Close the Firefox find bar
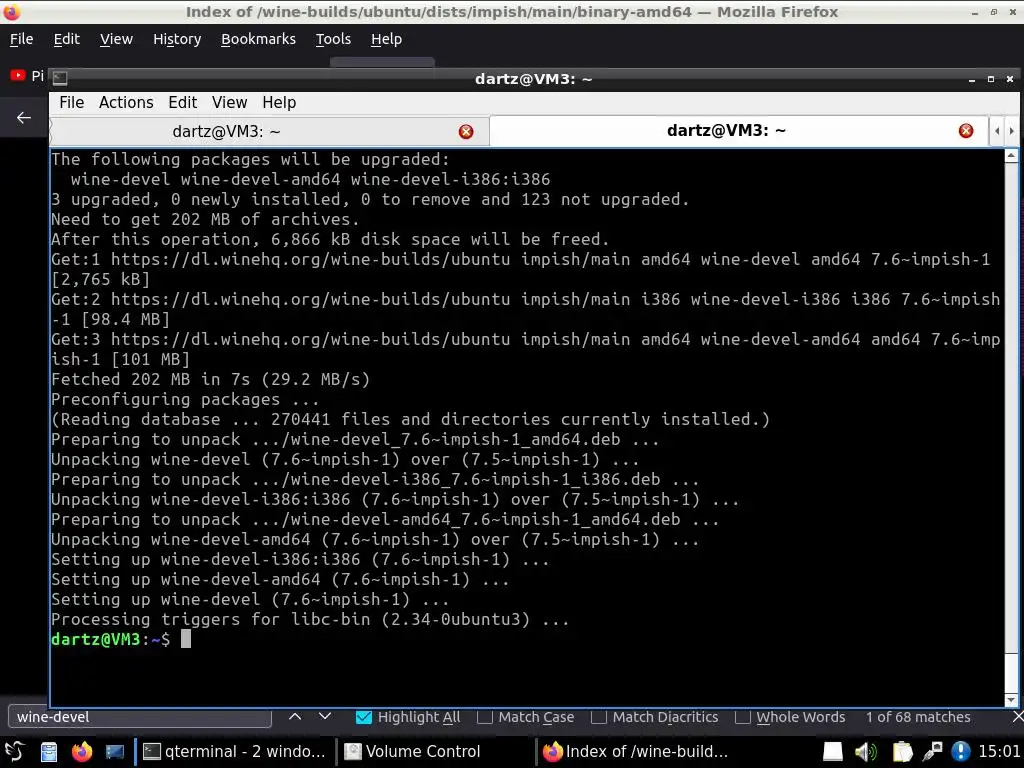 pyautogui.click(x=1017, y=717)
